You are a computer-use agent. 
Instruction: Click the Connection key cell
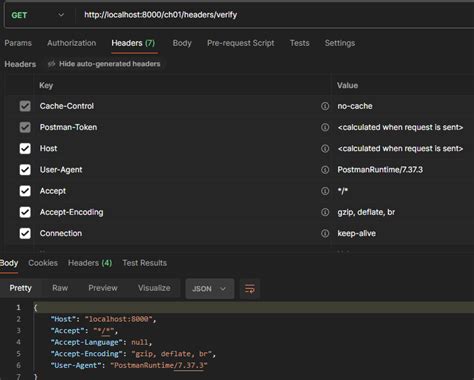coord(183,233)
